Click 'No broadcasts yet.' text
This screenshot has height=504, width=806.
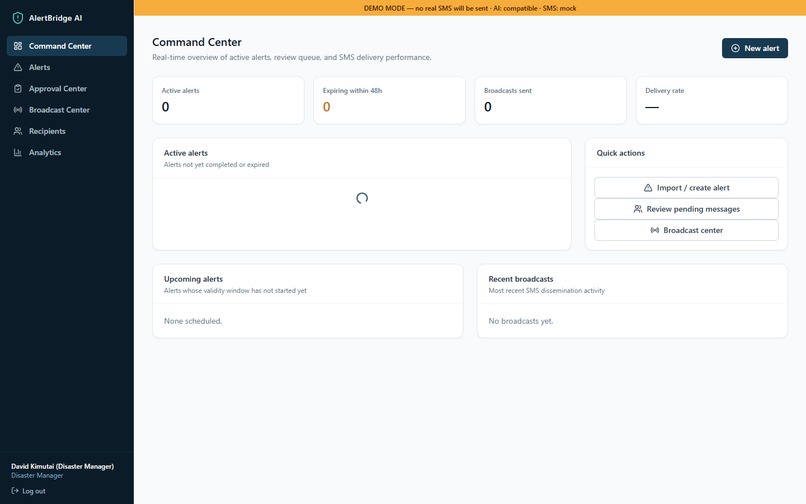pyautogui.click(x=521, y=321)
